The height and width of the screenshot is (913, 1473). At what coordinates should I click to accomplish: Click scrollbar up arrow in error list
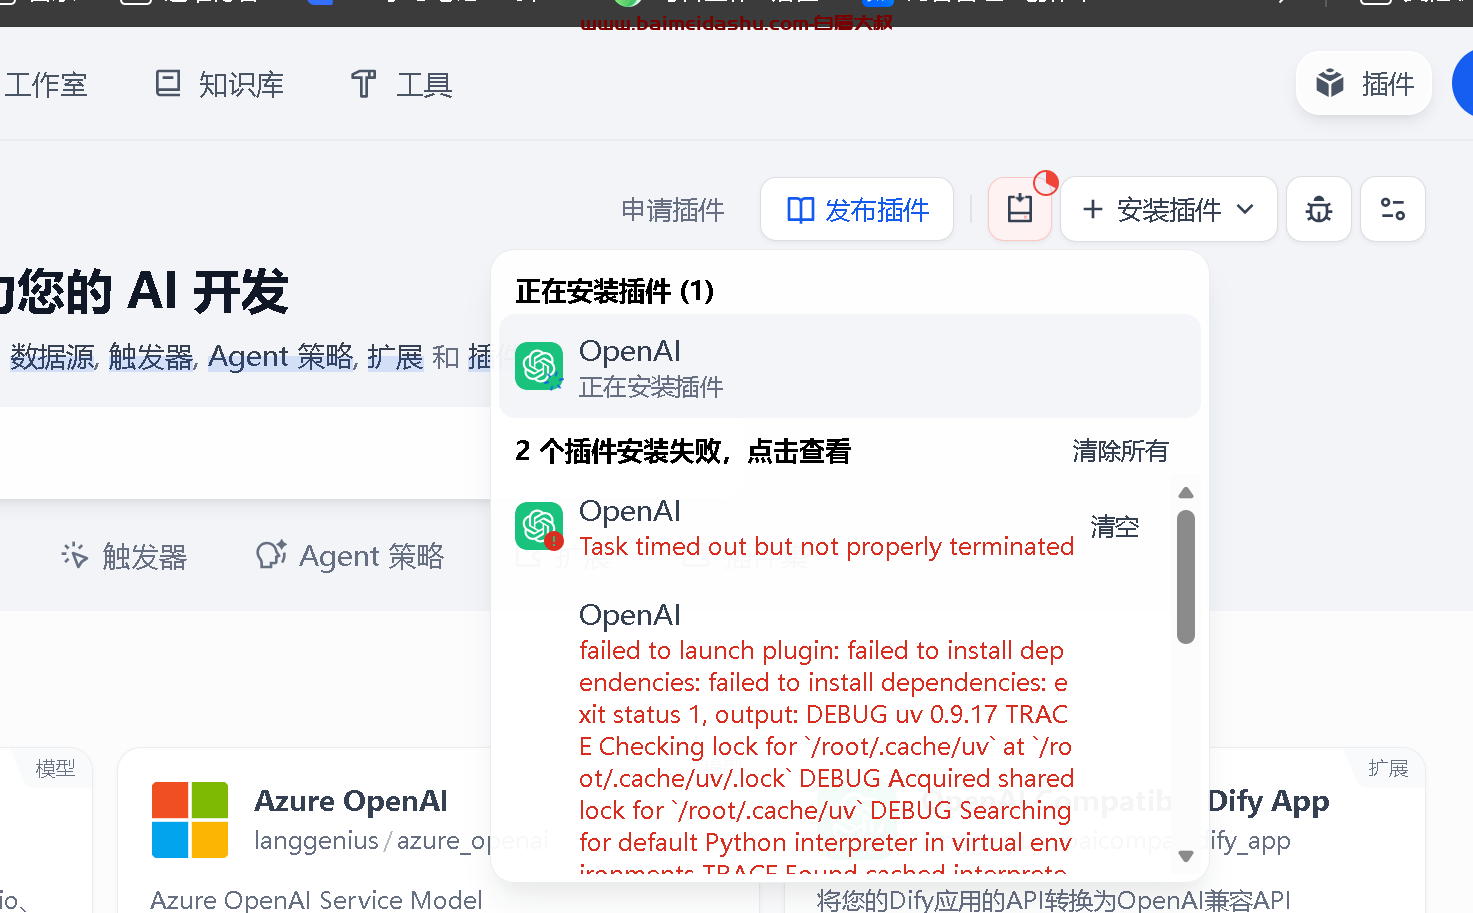point(1186,493)
